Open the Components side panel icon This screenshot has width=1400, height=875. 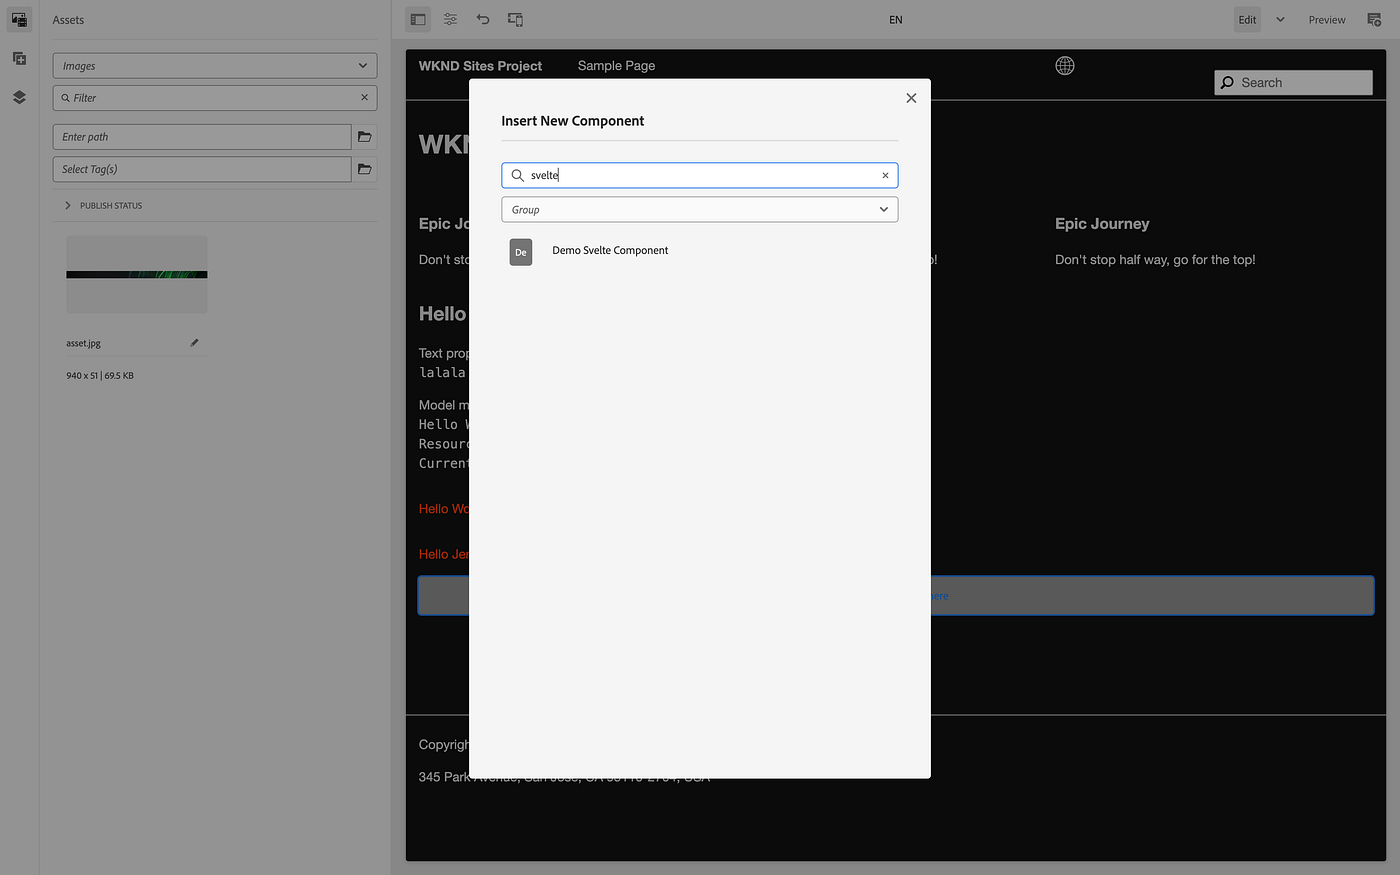coord(19,58)
